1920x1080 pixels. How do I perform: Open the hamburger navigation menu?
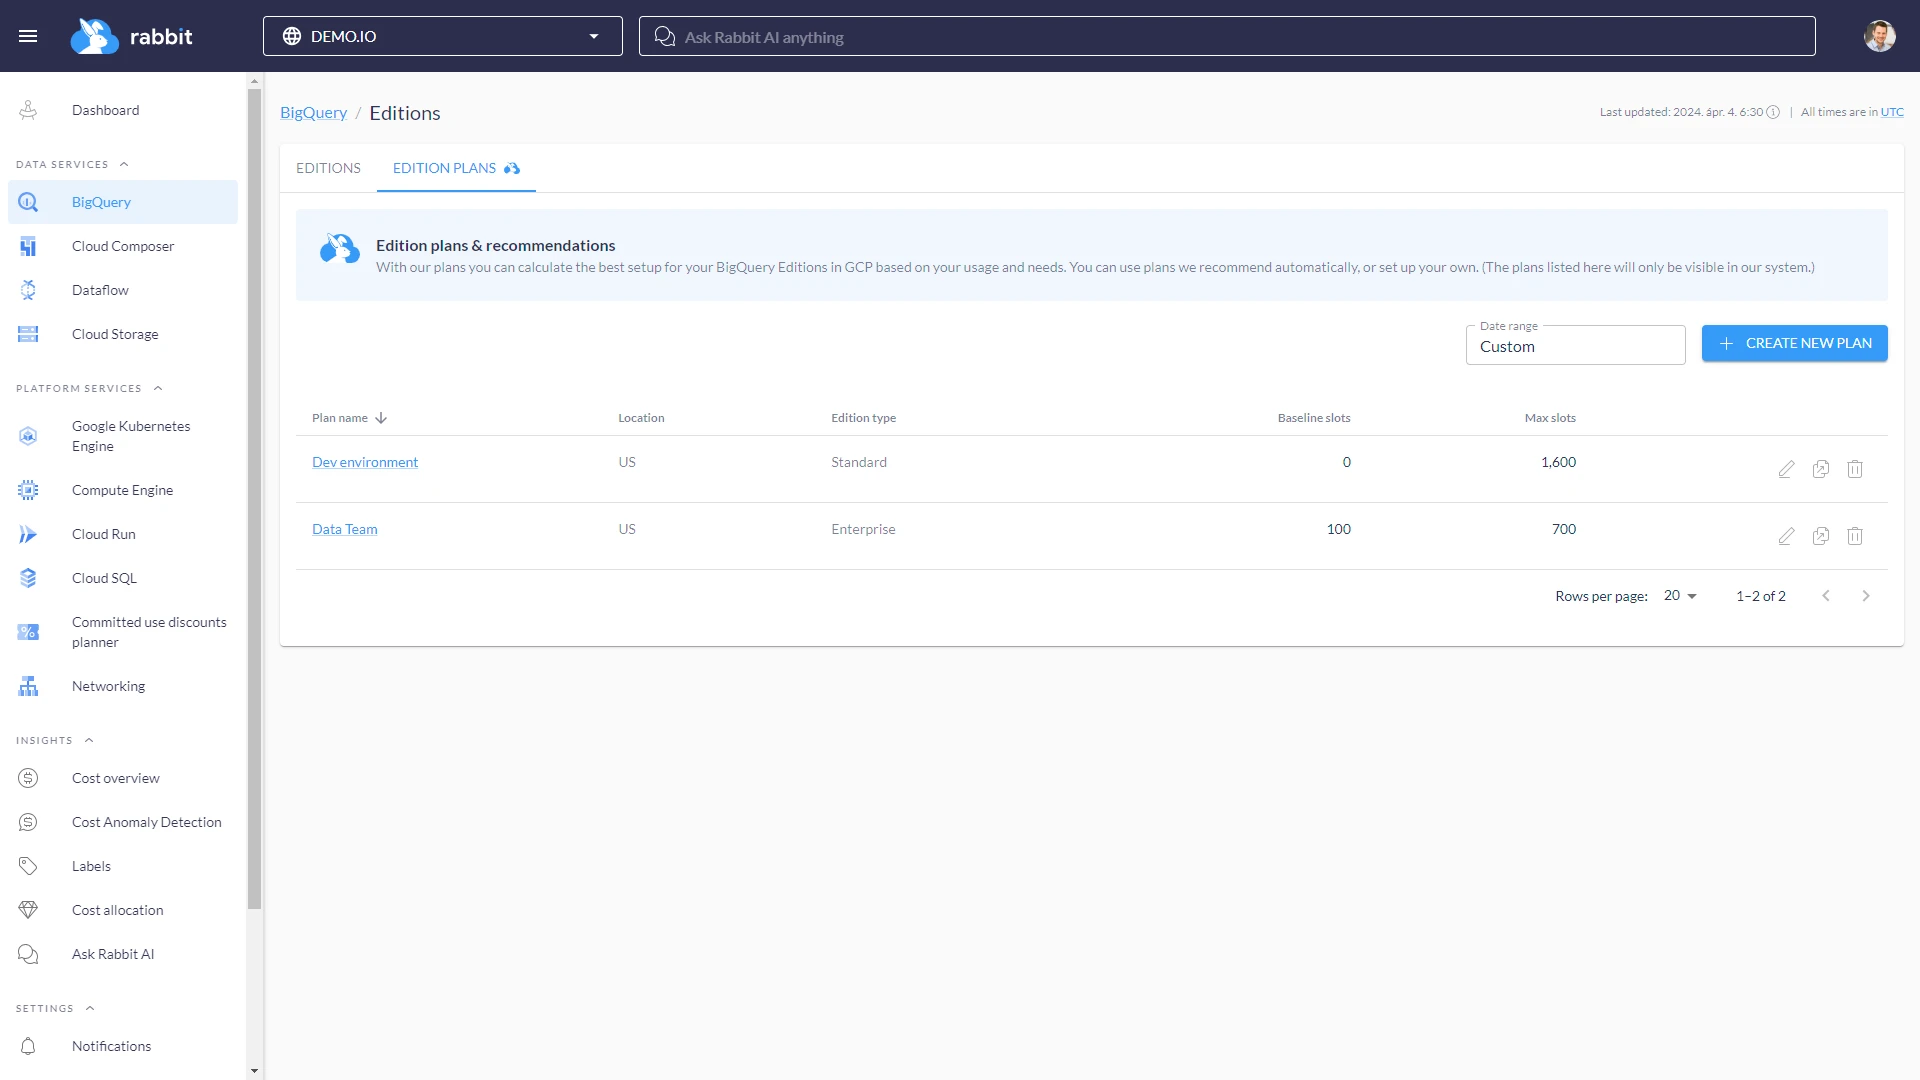tap(28, 35)
